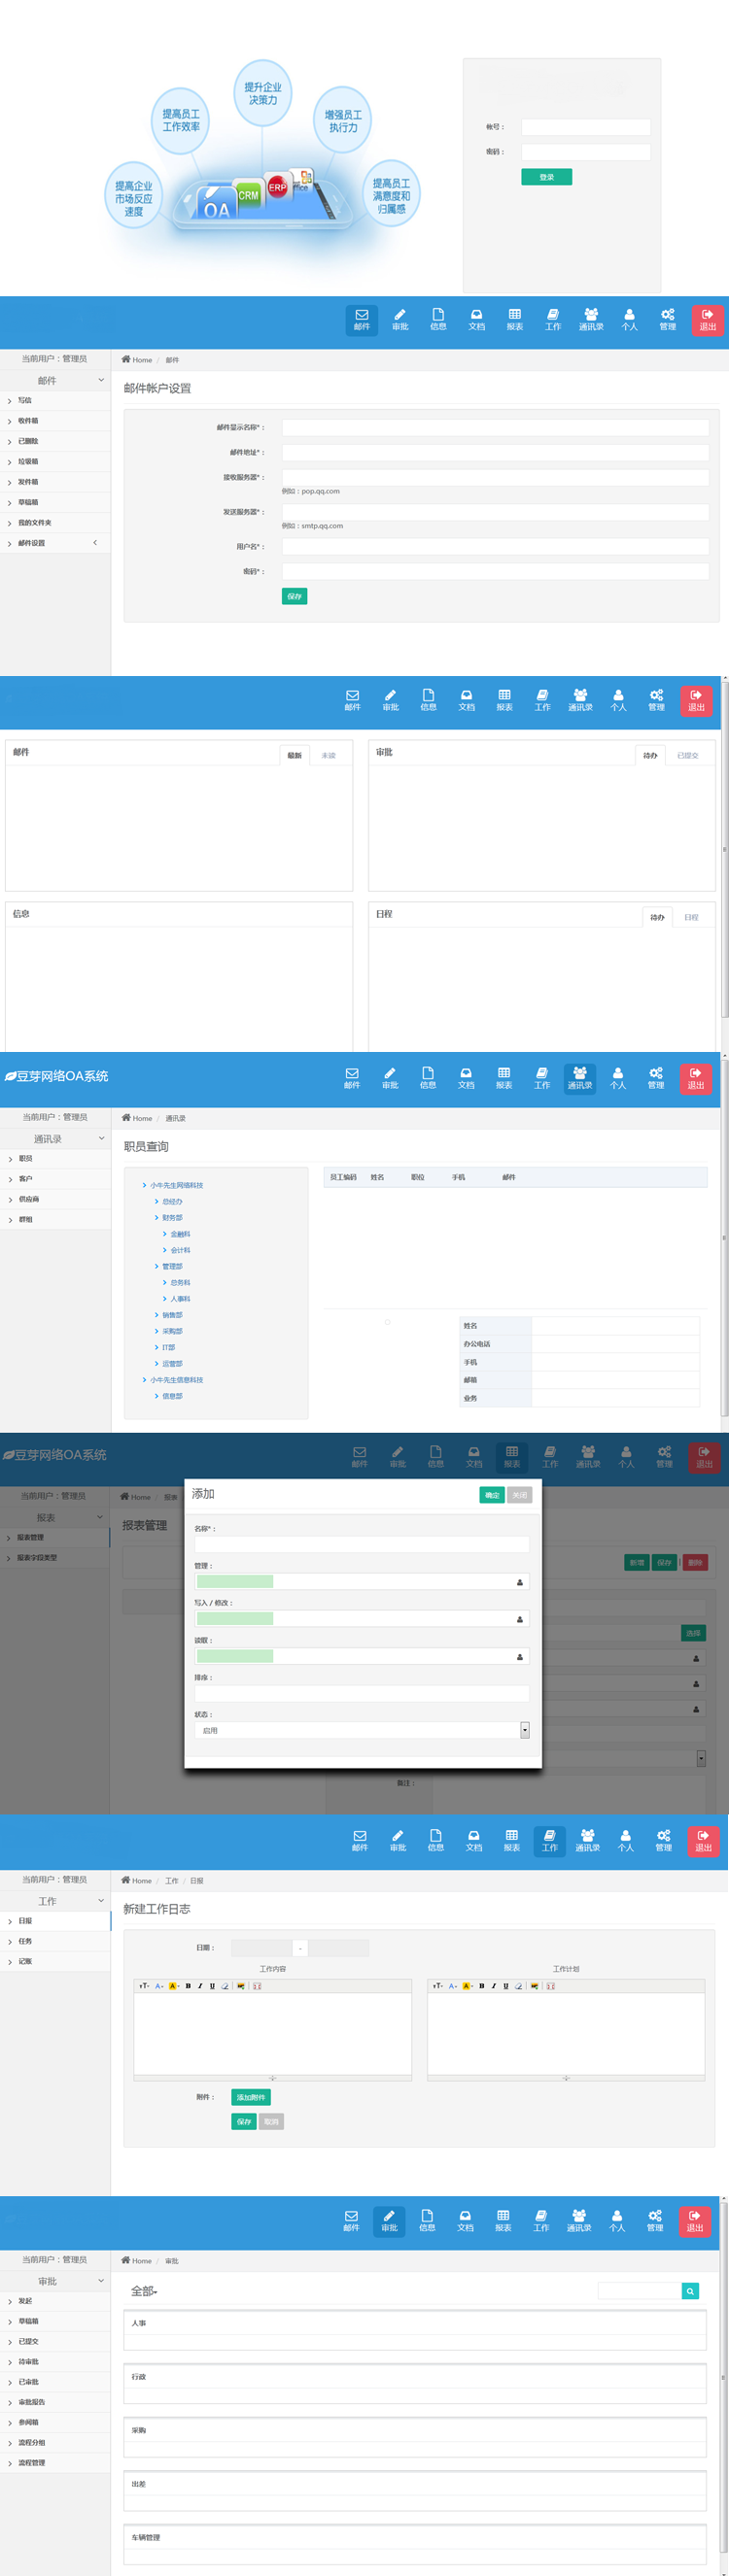Toggle italic in the 工作内容 editor toolbar
This screenshot has width=729, height=2576.
pos(200,1986)
